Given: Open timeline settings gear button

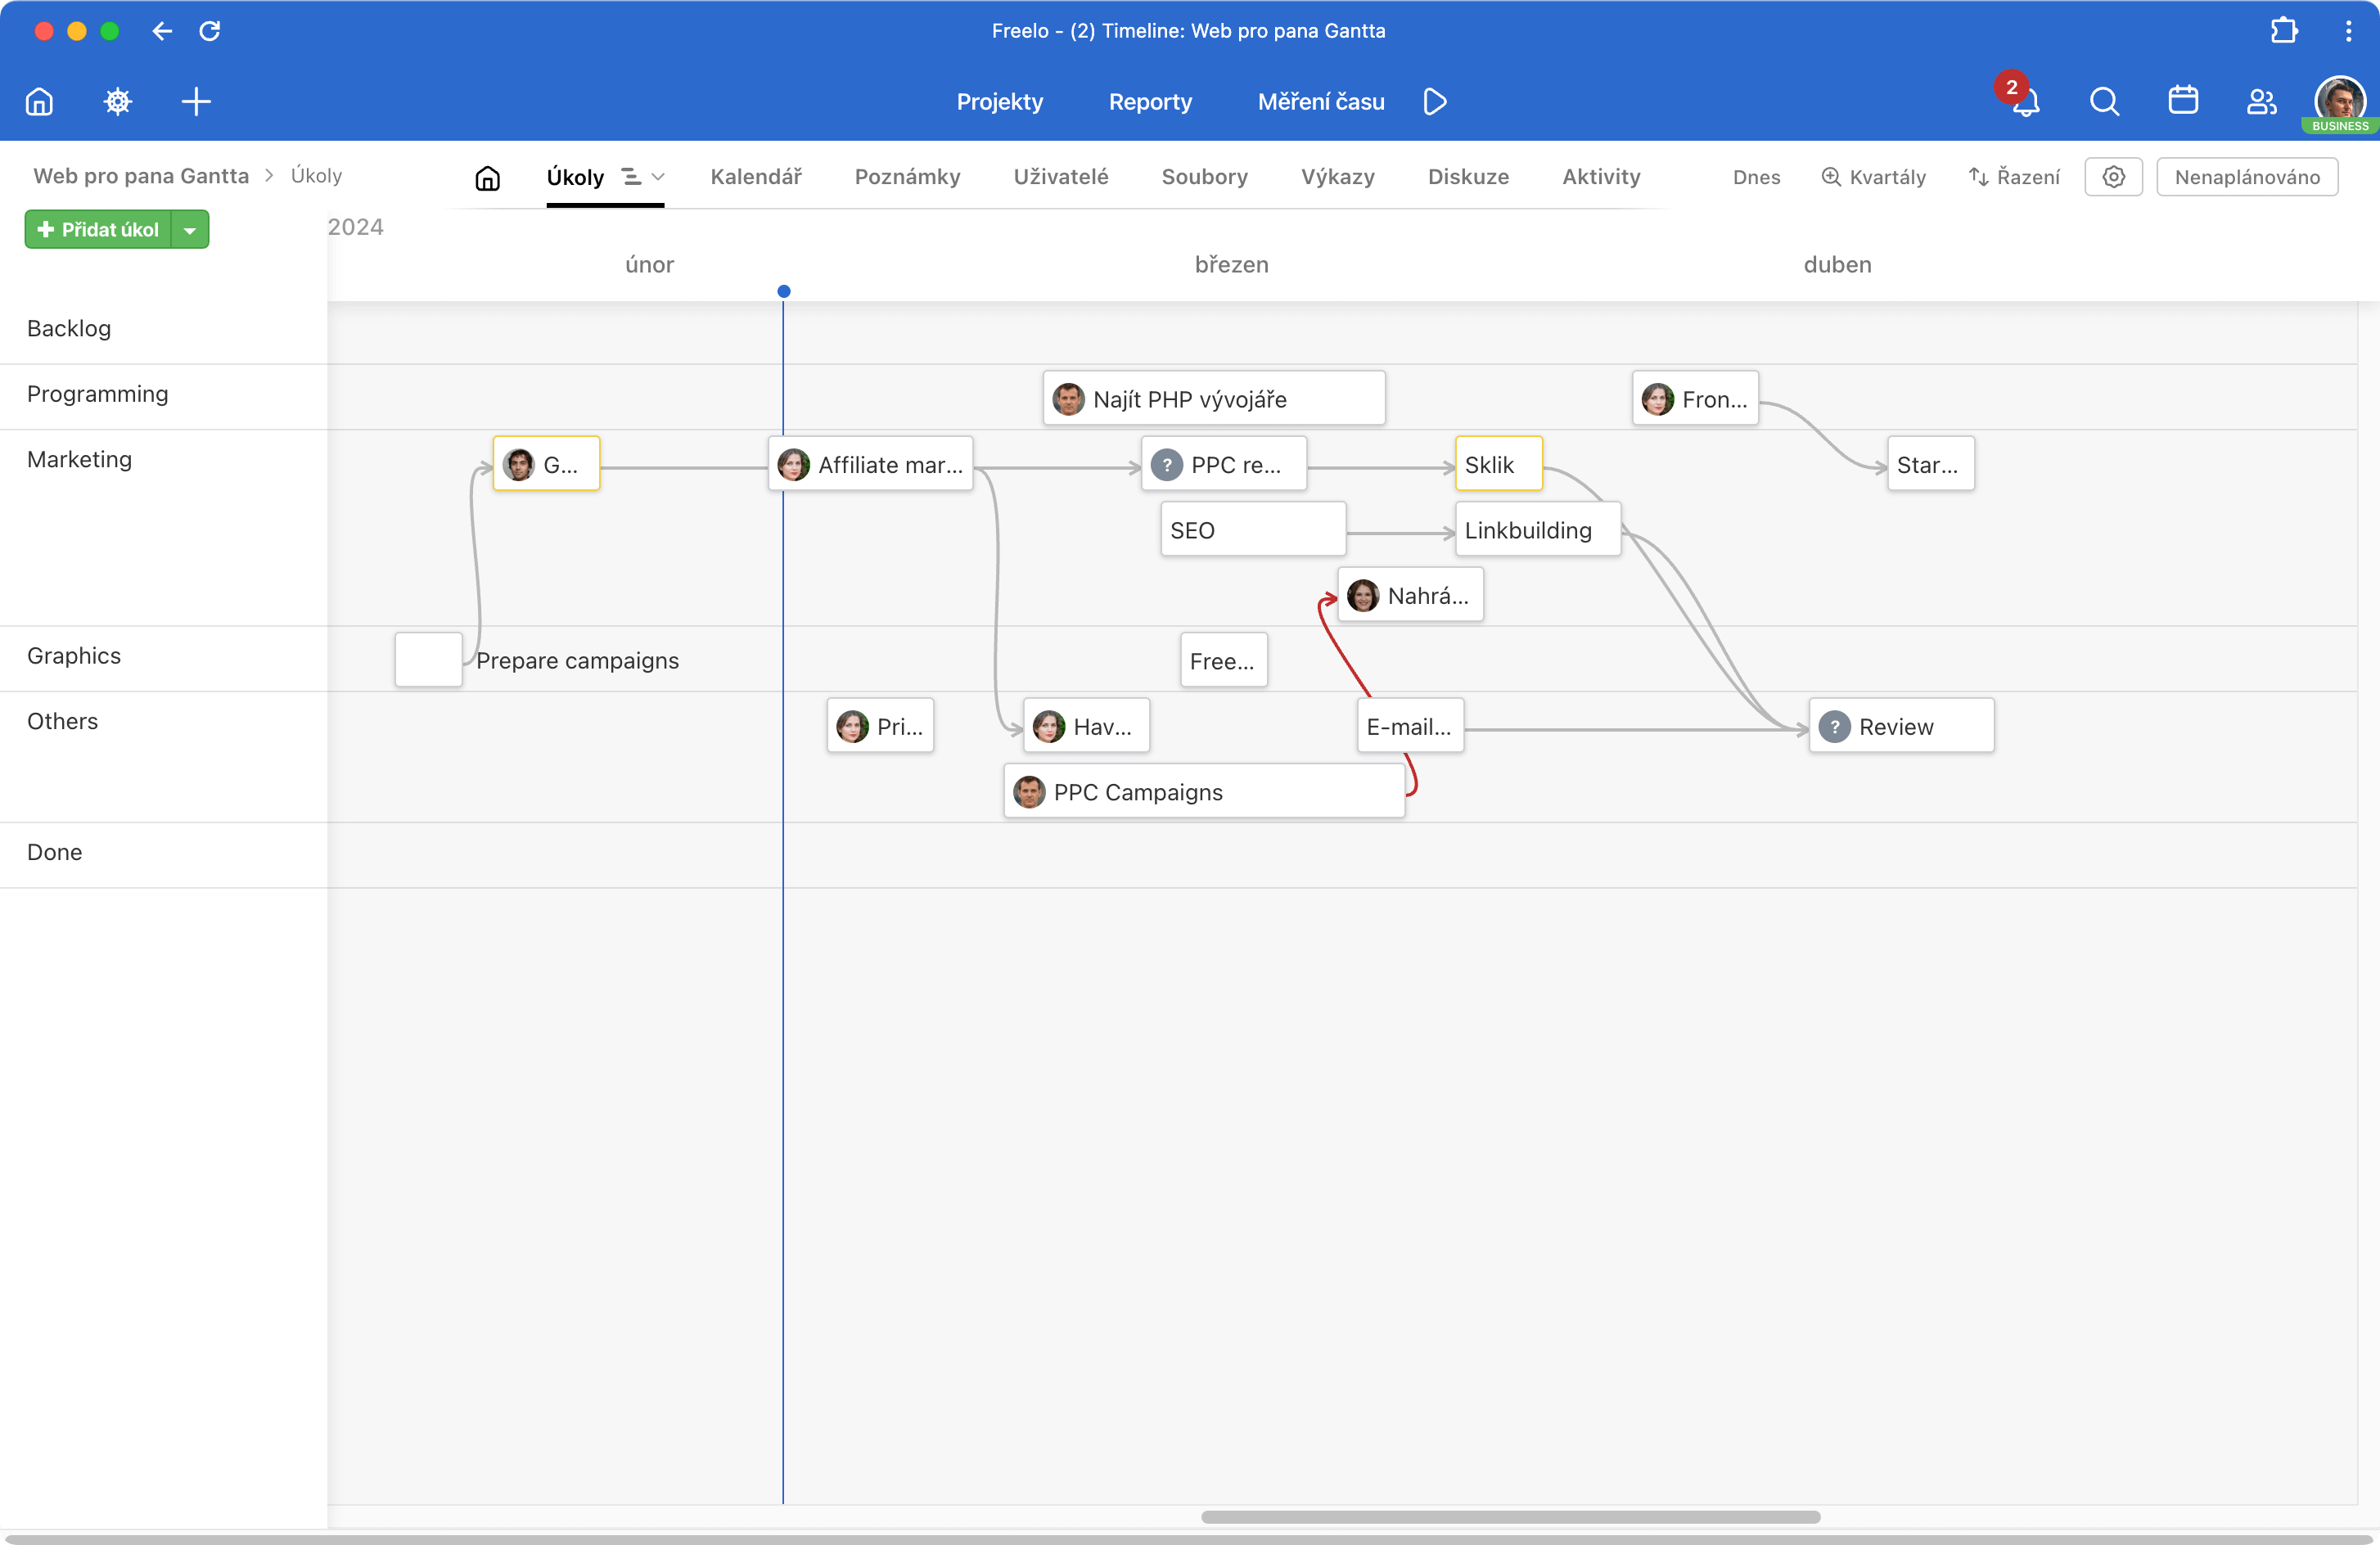Looking at the screenshot, I should [2113, 177].
